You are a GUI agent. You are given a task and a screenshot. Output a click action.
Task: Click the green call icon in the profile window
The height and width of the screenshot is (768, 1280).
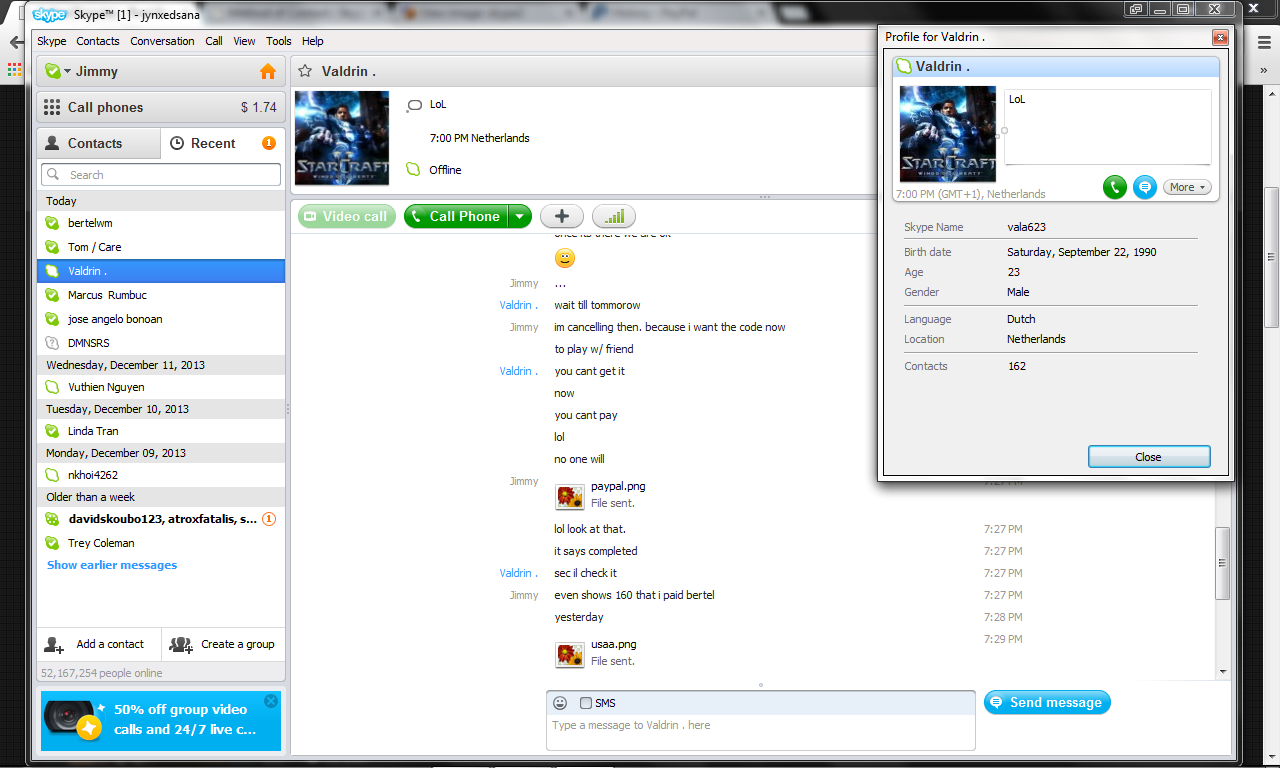(1115, 187)
